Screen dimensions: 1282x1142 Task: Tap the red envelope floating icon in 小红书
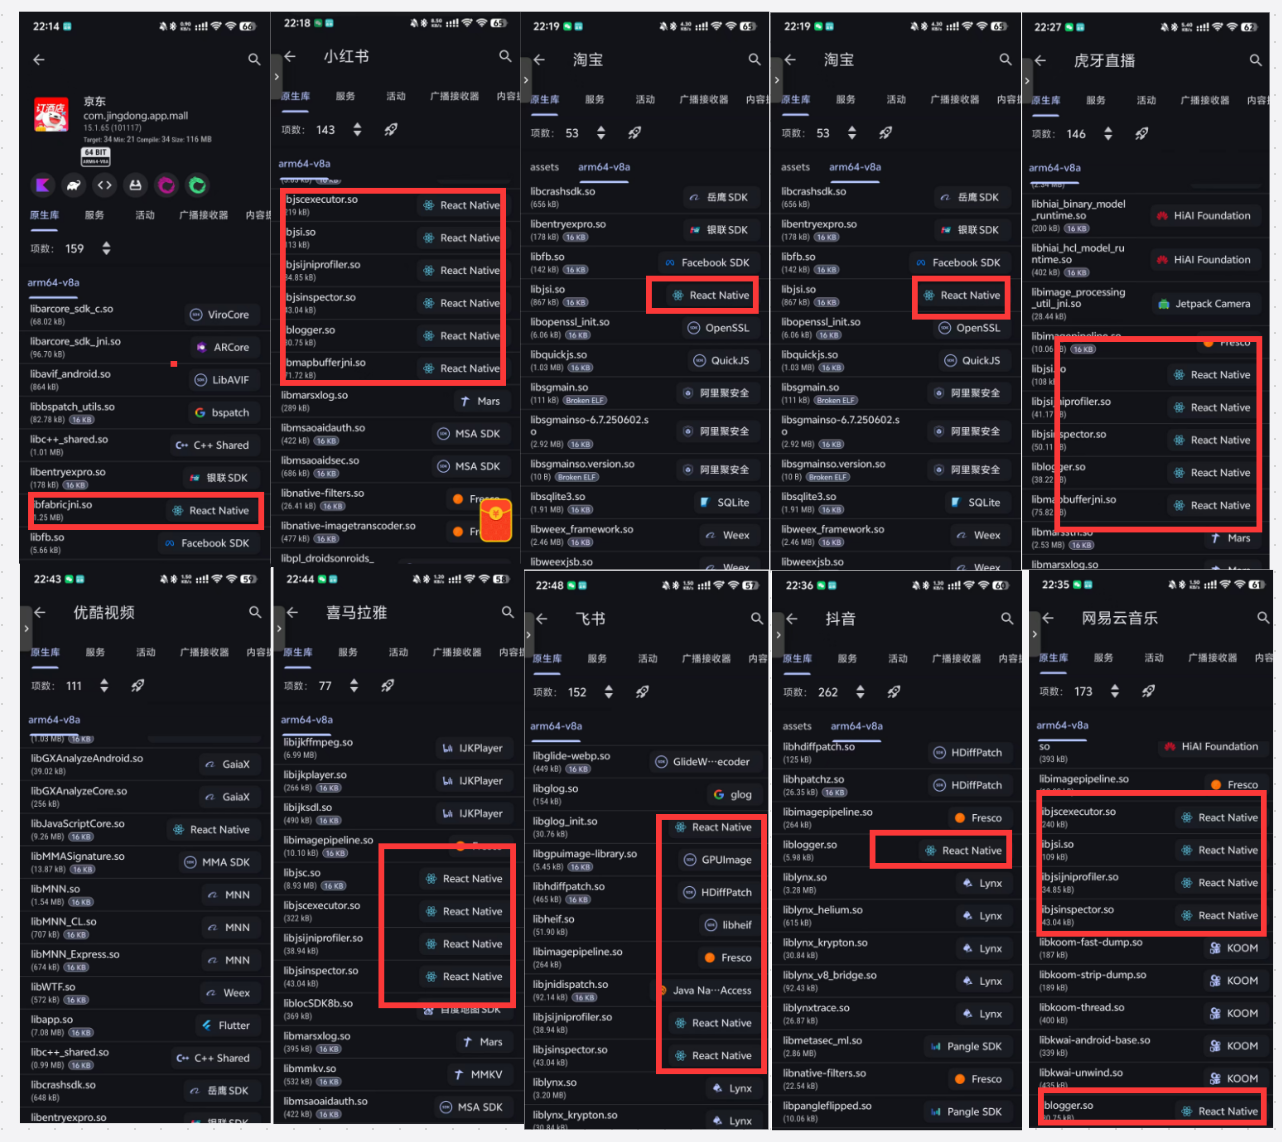[496, 521]
